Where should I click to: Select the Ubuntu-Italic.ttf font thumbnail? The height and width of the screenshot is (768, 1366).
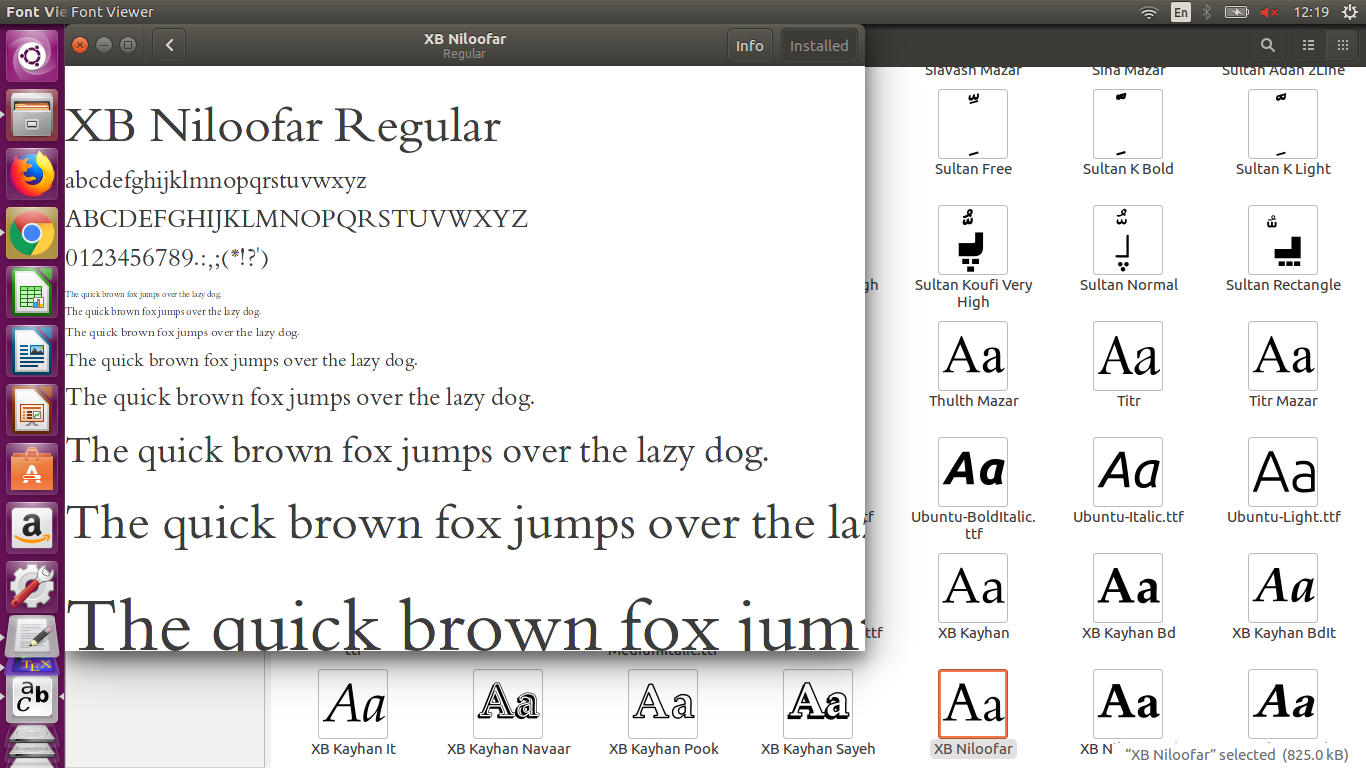coord(1128,472)
